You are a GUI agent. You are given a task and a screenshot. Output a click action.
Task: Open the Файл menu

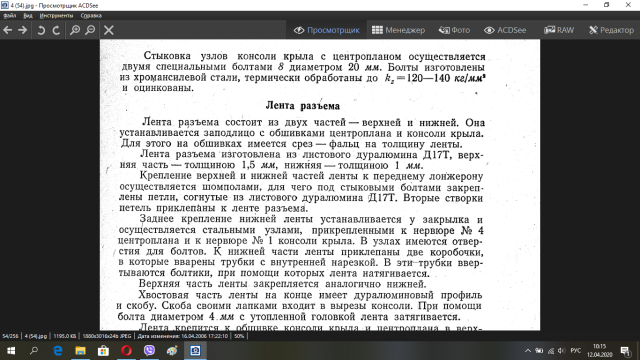(10, 16)
